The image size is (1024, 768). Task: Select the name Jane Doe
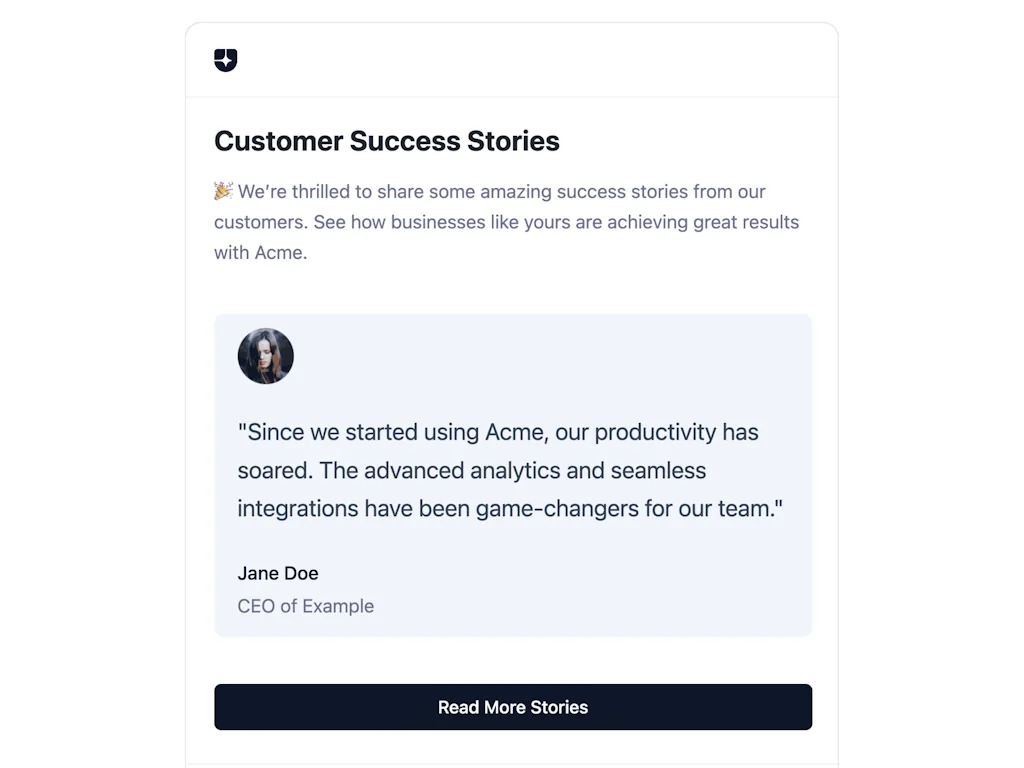tap(278, 573)
